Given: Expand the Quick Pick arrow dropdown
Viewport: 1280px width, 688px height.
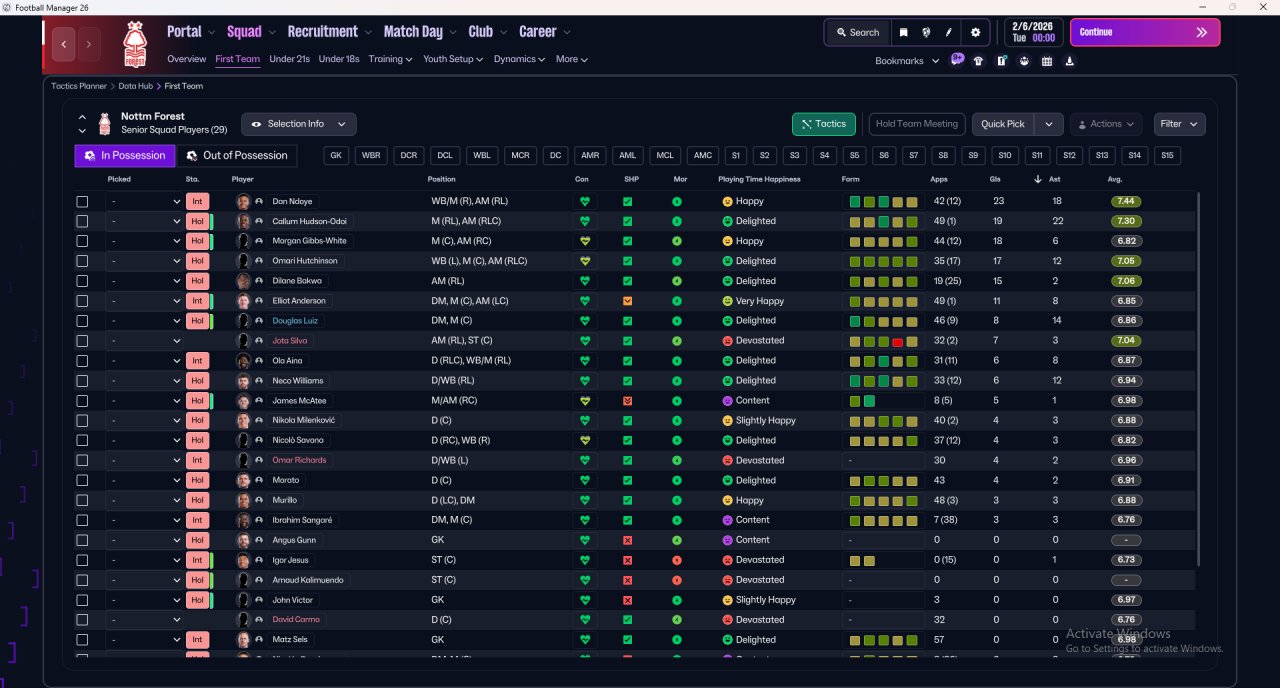Looking at the screenshot, I should (x=1048, y=124).
